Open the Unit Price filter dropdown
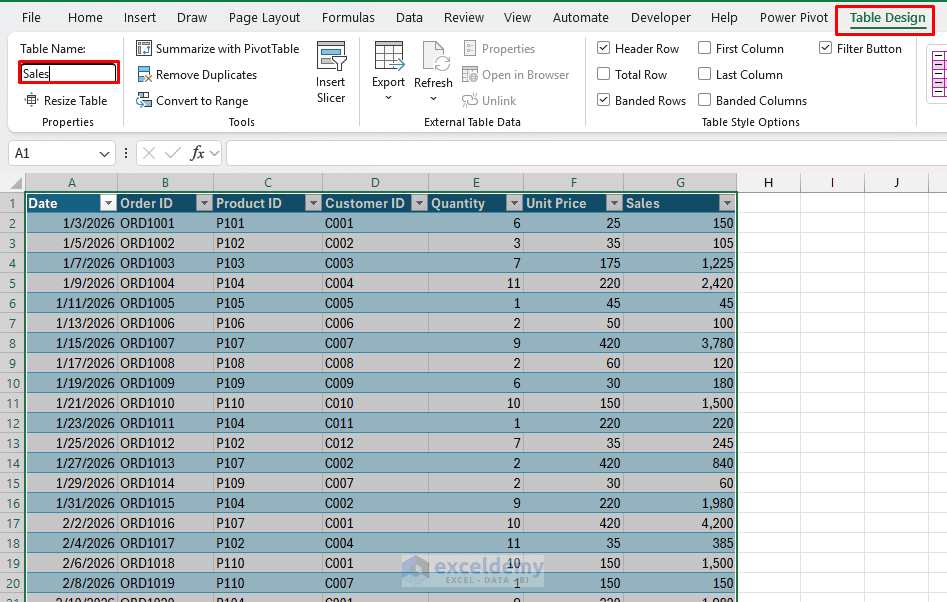 click(x=614, y=203)
